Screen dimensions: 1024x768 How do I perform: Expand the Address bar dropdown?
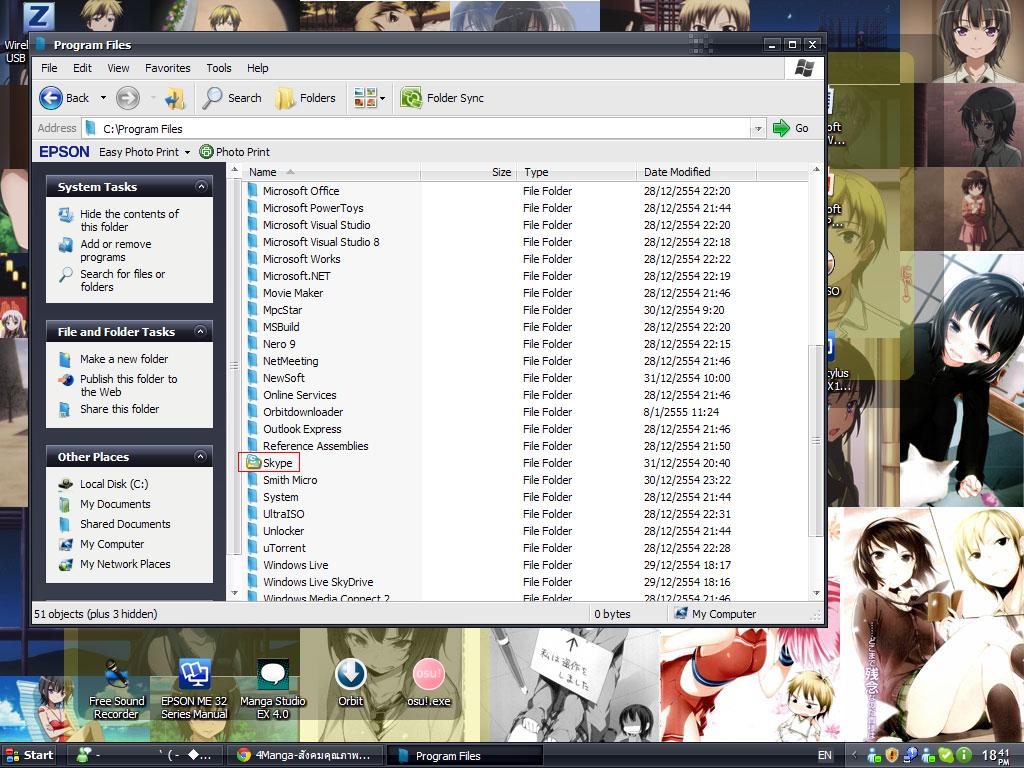[758, 129]
